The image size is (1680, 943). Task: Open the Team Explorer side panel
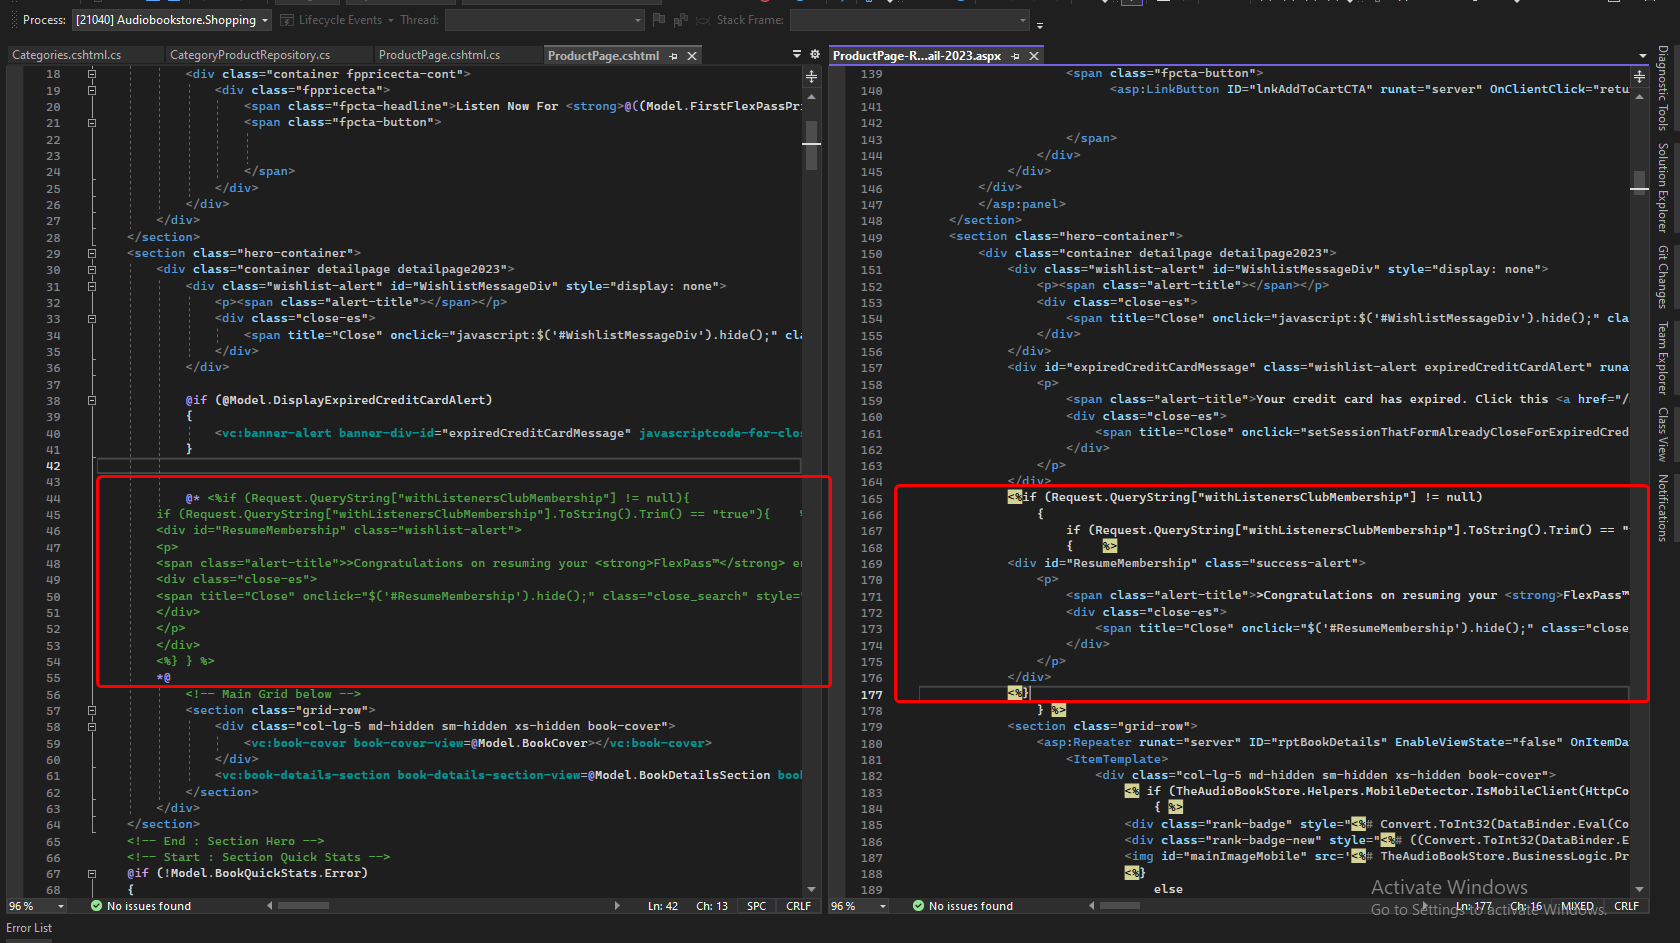point(1662,358)
